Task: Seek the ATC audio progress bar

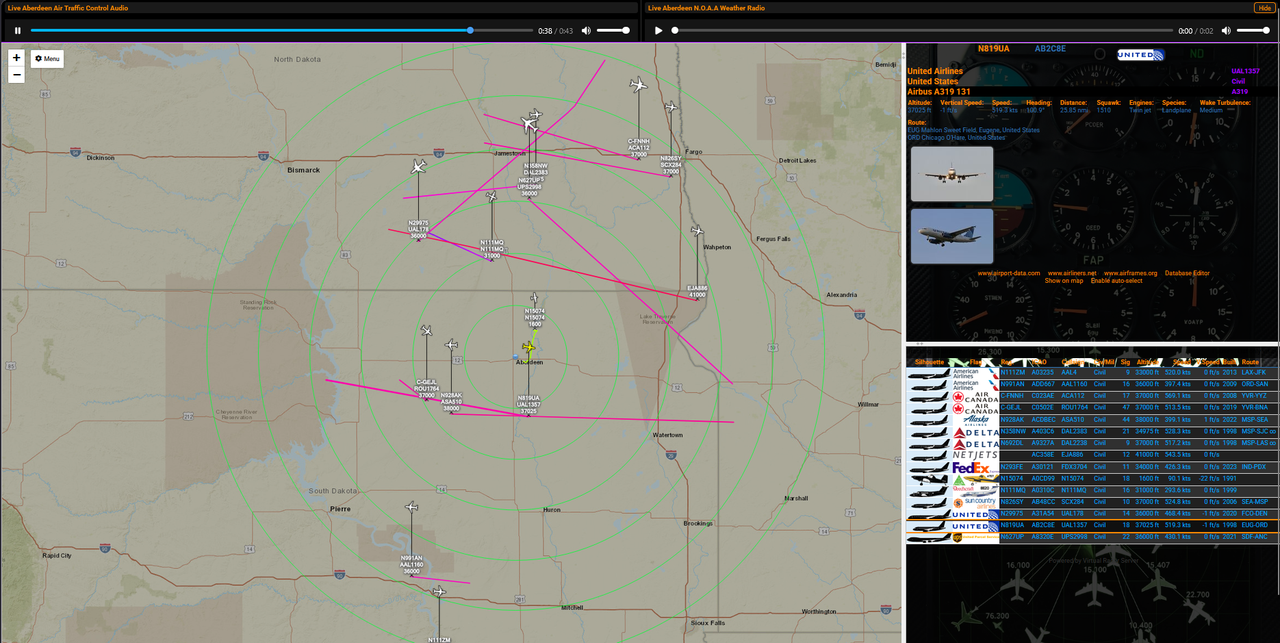Action: click(x=282, y=30)
